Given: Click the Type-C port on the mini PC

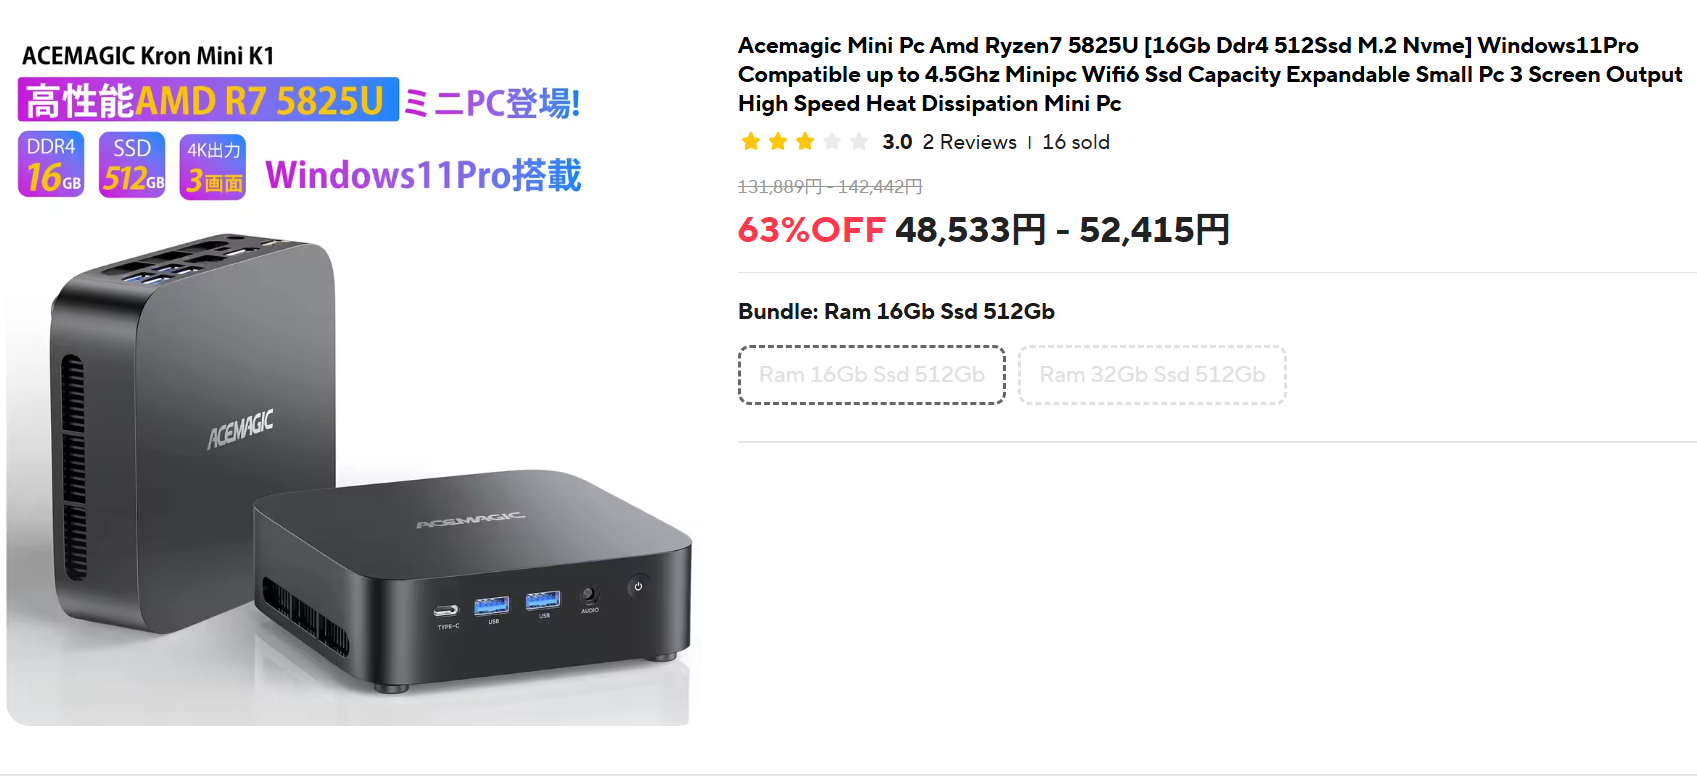Looking at the screenshot, I should 446,610.
